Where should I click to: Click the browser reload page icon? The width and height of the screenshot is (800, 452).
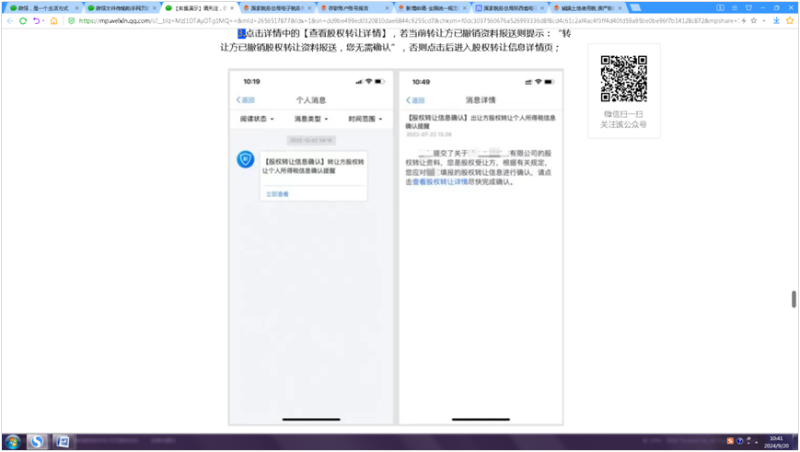pos(23,20)
